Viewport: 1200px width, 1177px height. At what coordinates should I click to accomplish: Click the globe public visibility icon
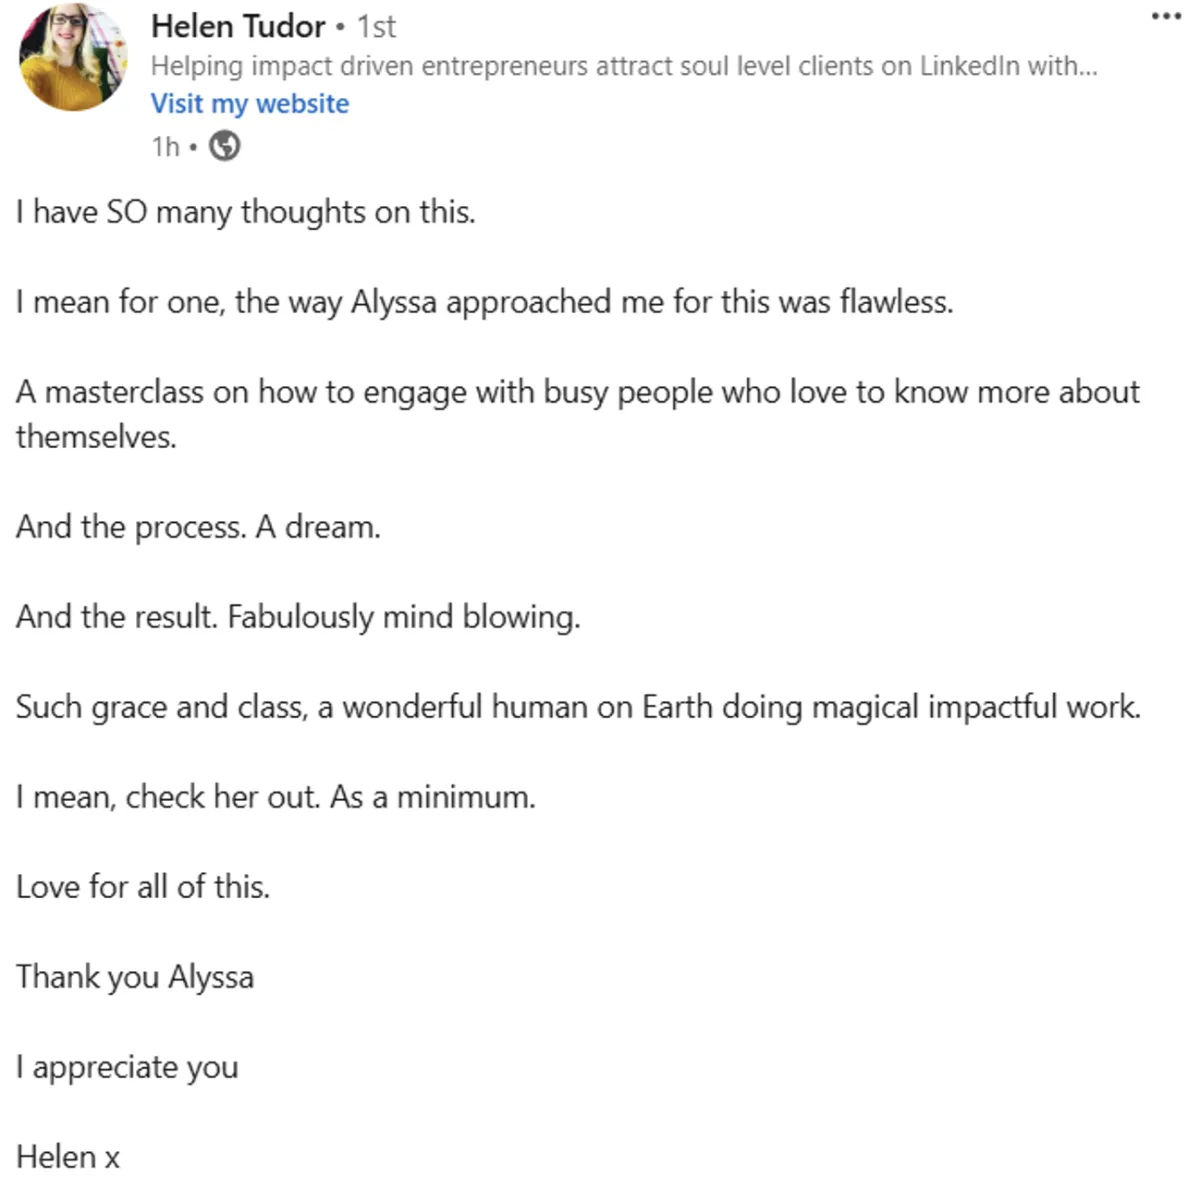(225, 147)
